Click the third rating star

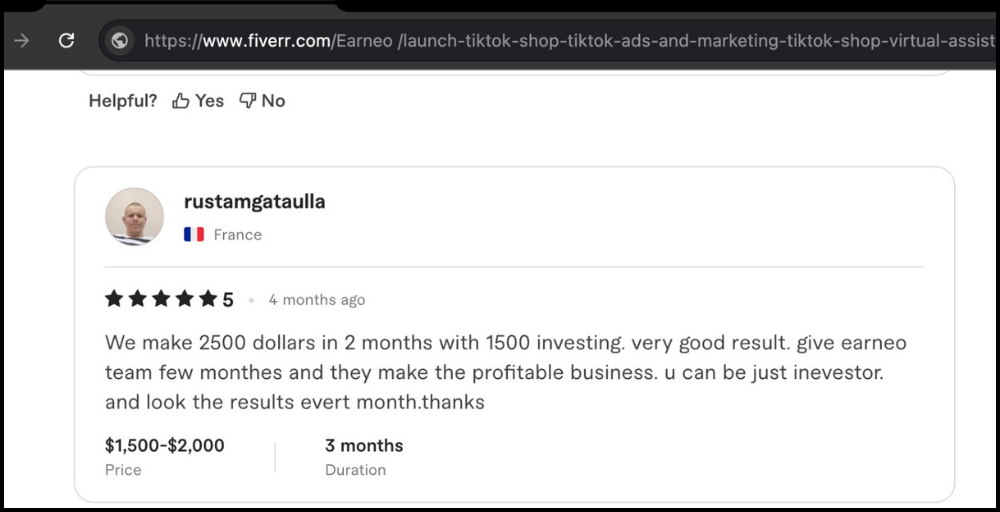tap(161, 299)
